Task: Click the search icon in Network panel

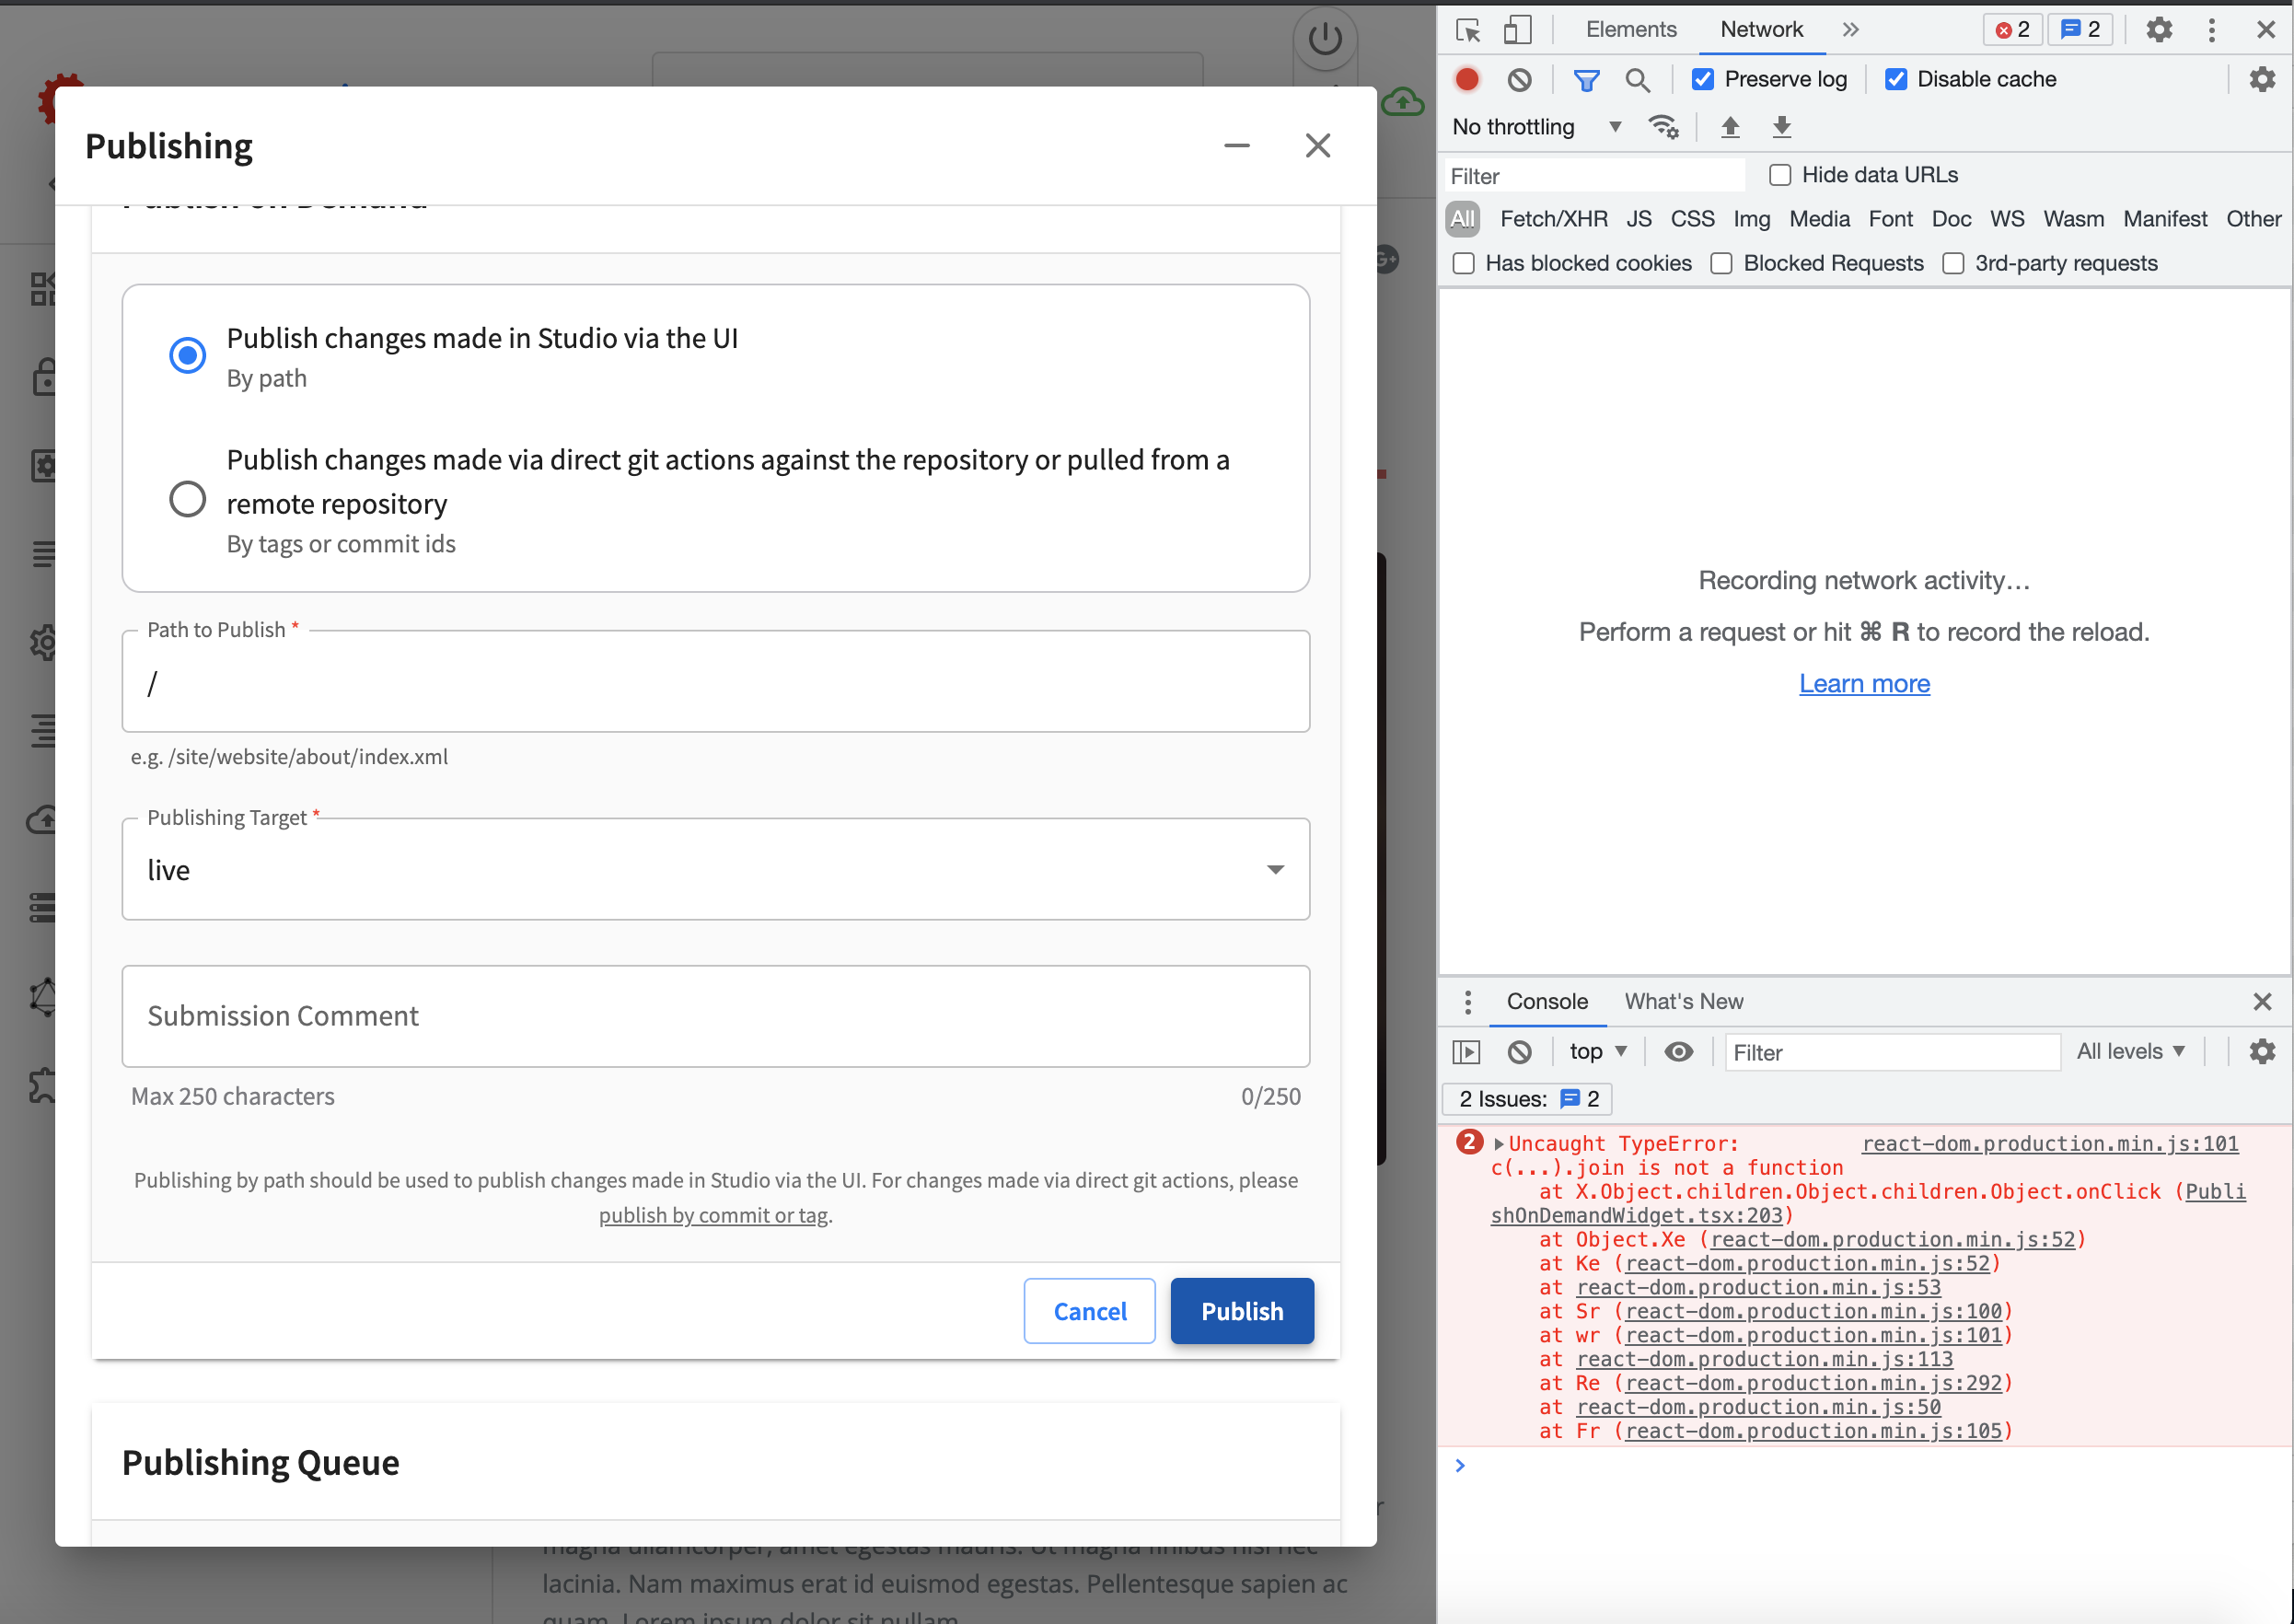Action: pos(1639,79)
